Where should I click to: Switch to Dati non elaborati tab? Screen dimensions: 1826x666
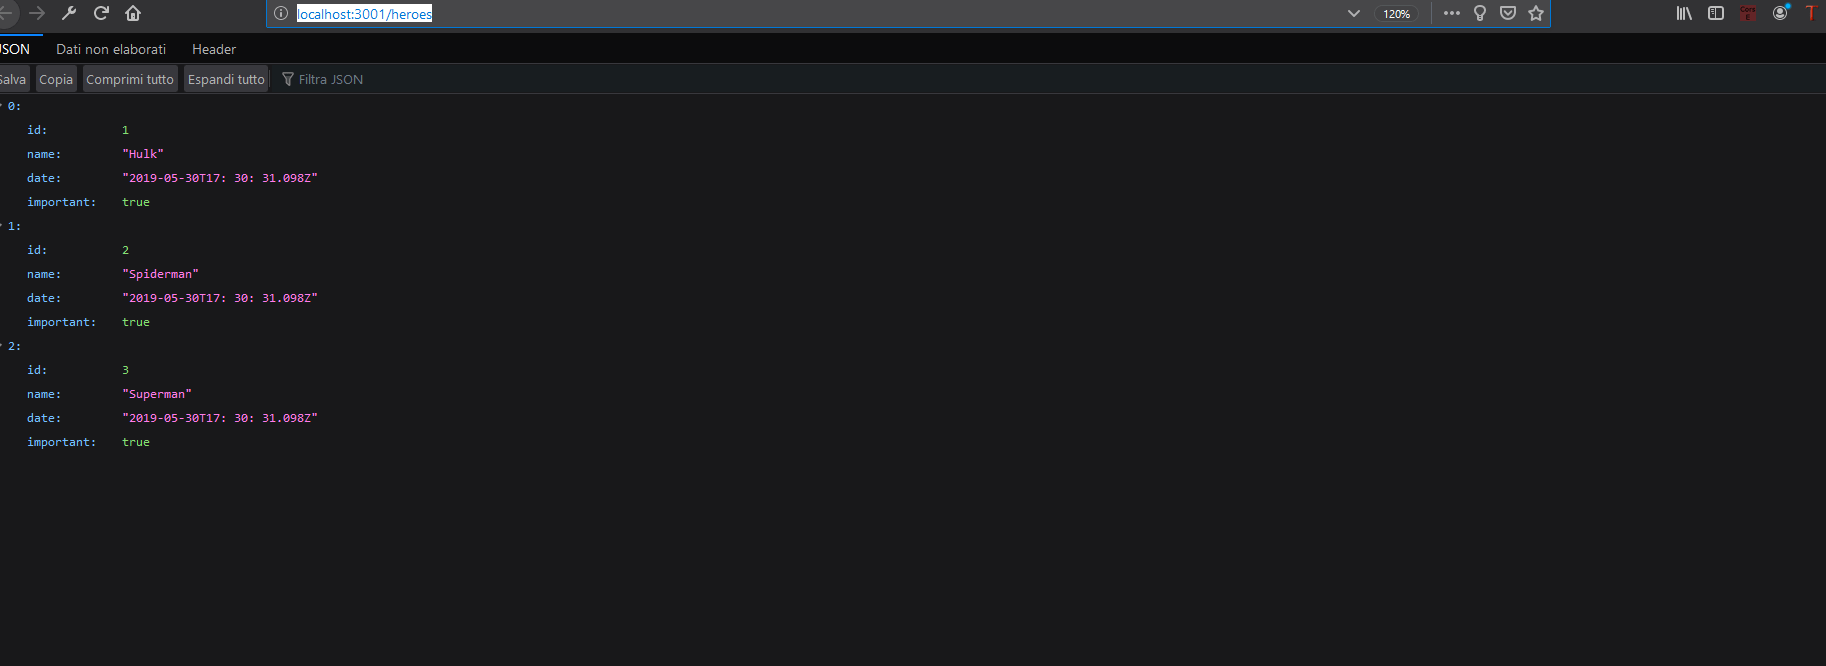[111, 49]
